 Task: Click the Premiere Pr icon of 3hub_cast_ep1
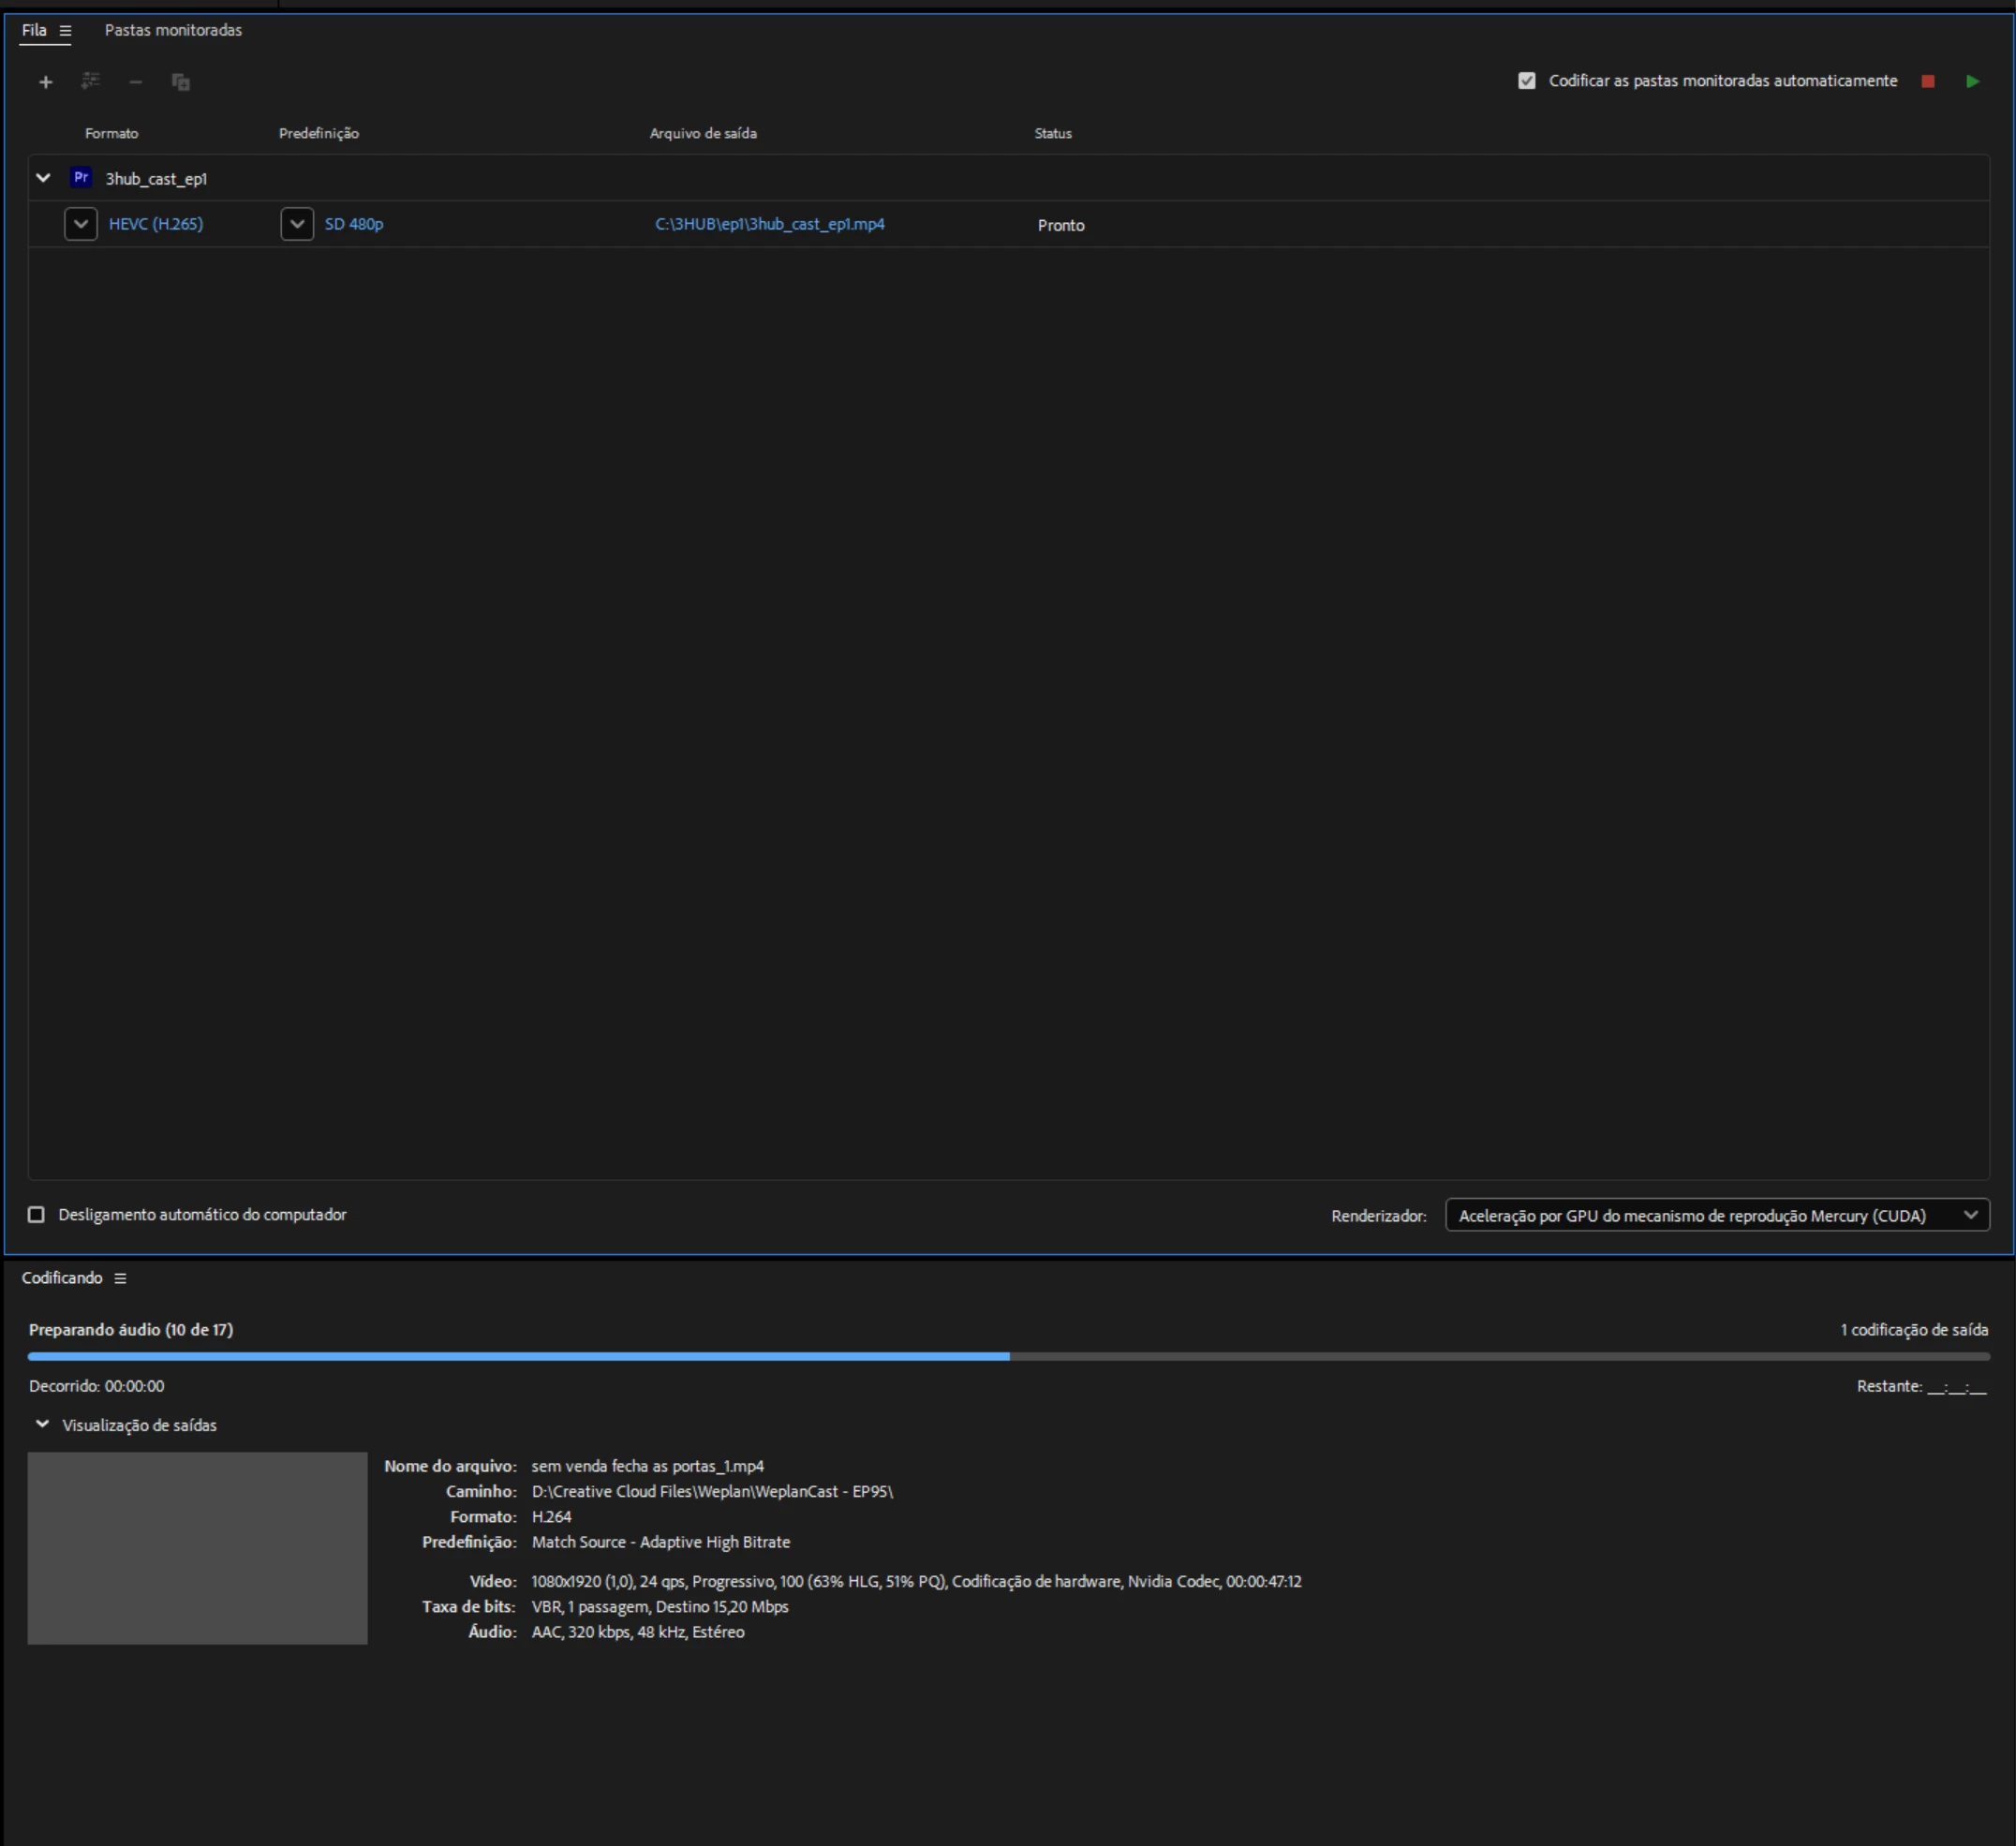point(81,178)
